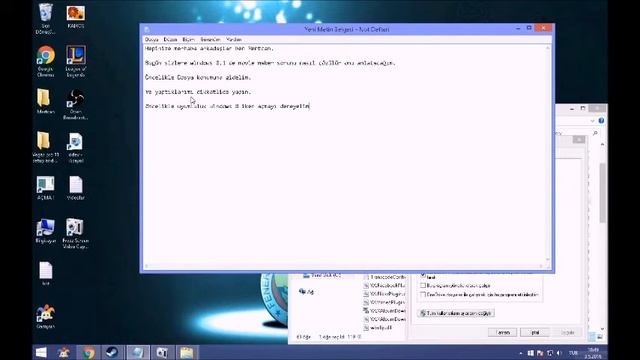This screenshot has height=360, width=640.
Task: Open the Görünüm menu in Notepad
Action: click(x=210, y=40)
